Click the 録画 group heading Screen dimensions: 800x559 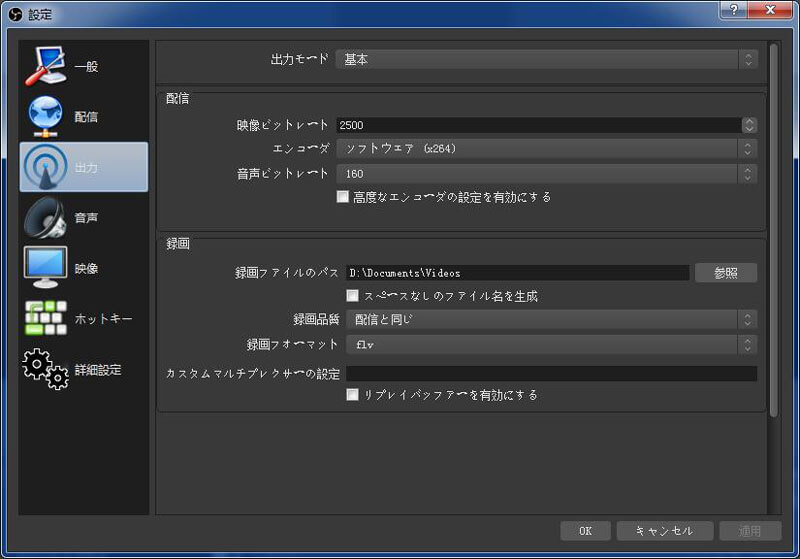tap(178, 244)
